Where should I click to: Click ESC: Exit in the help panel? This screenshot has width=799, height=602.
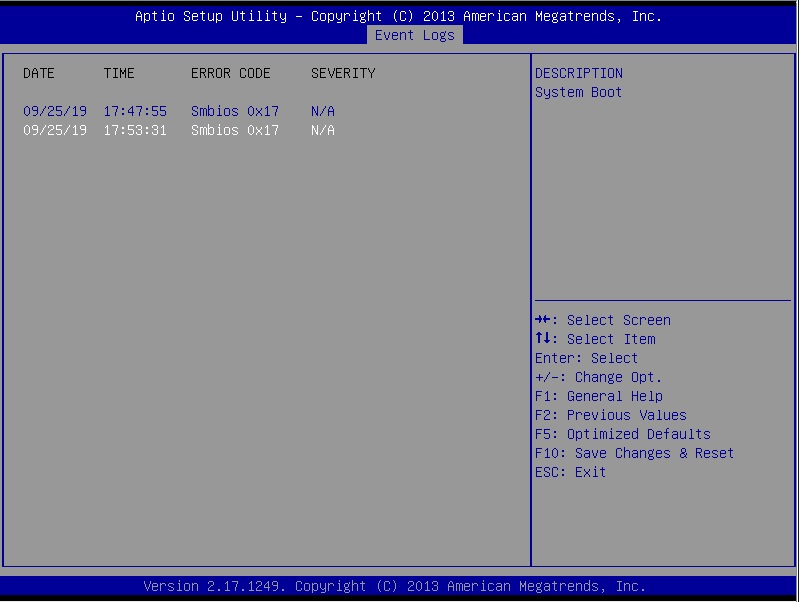pos(570,472)
